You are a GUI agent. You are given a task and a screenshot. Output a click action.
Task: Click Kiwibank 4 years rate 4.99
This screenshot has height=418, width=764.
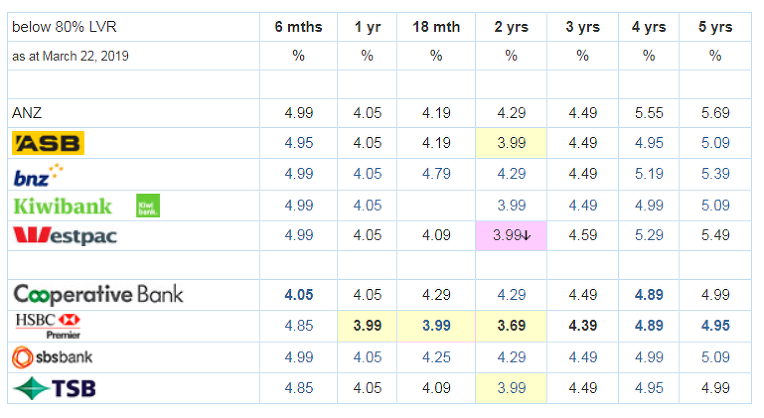click(649, 205)
